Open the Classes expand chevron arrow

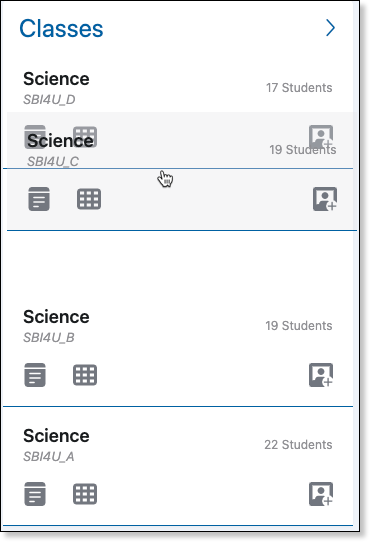(x=330, y=28)
